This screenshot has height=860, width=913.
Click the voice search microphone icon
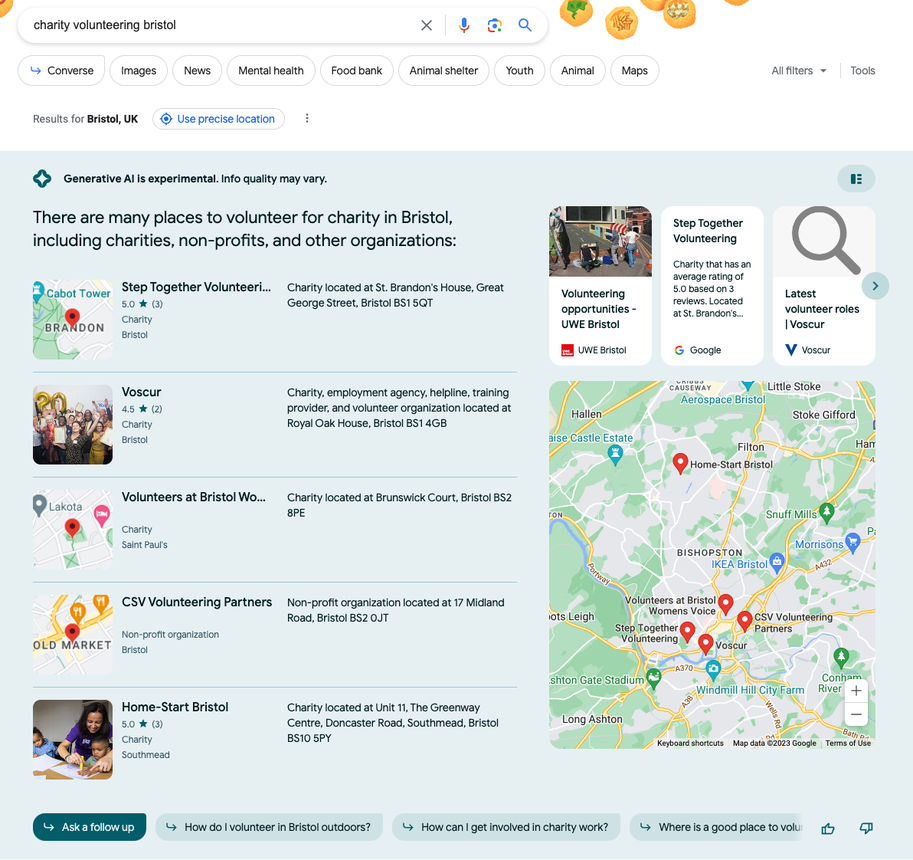click(x=464, y=25)
